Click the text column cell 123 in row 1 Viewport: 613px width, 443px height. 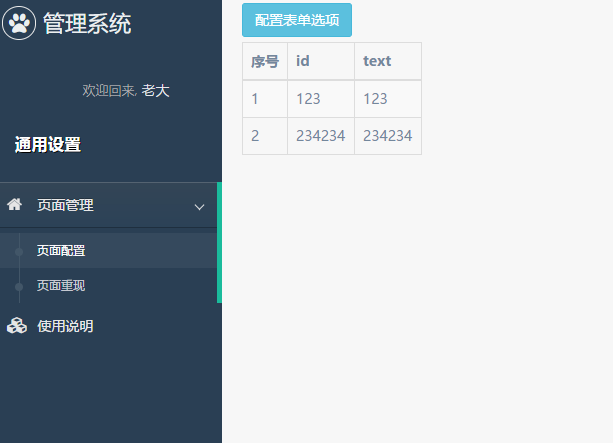pyautogui.click(x=388, y=99)
